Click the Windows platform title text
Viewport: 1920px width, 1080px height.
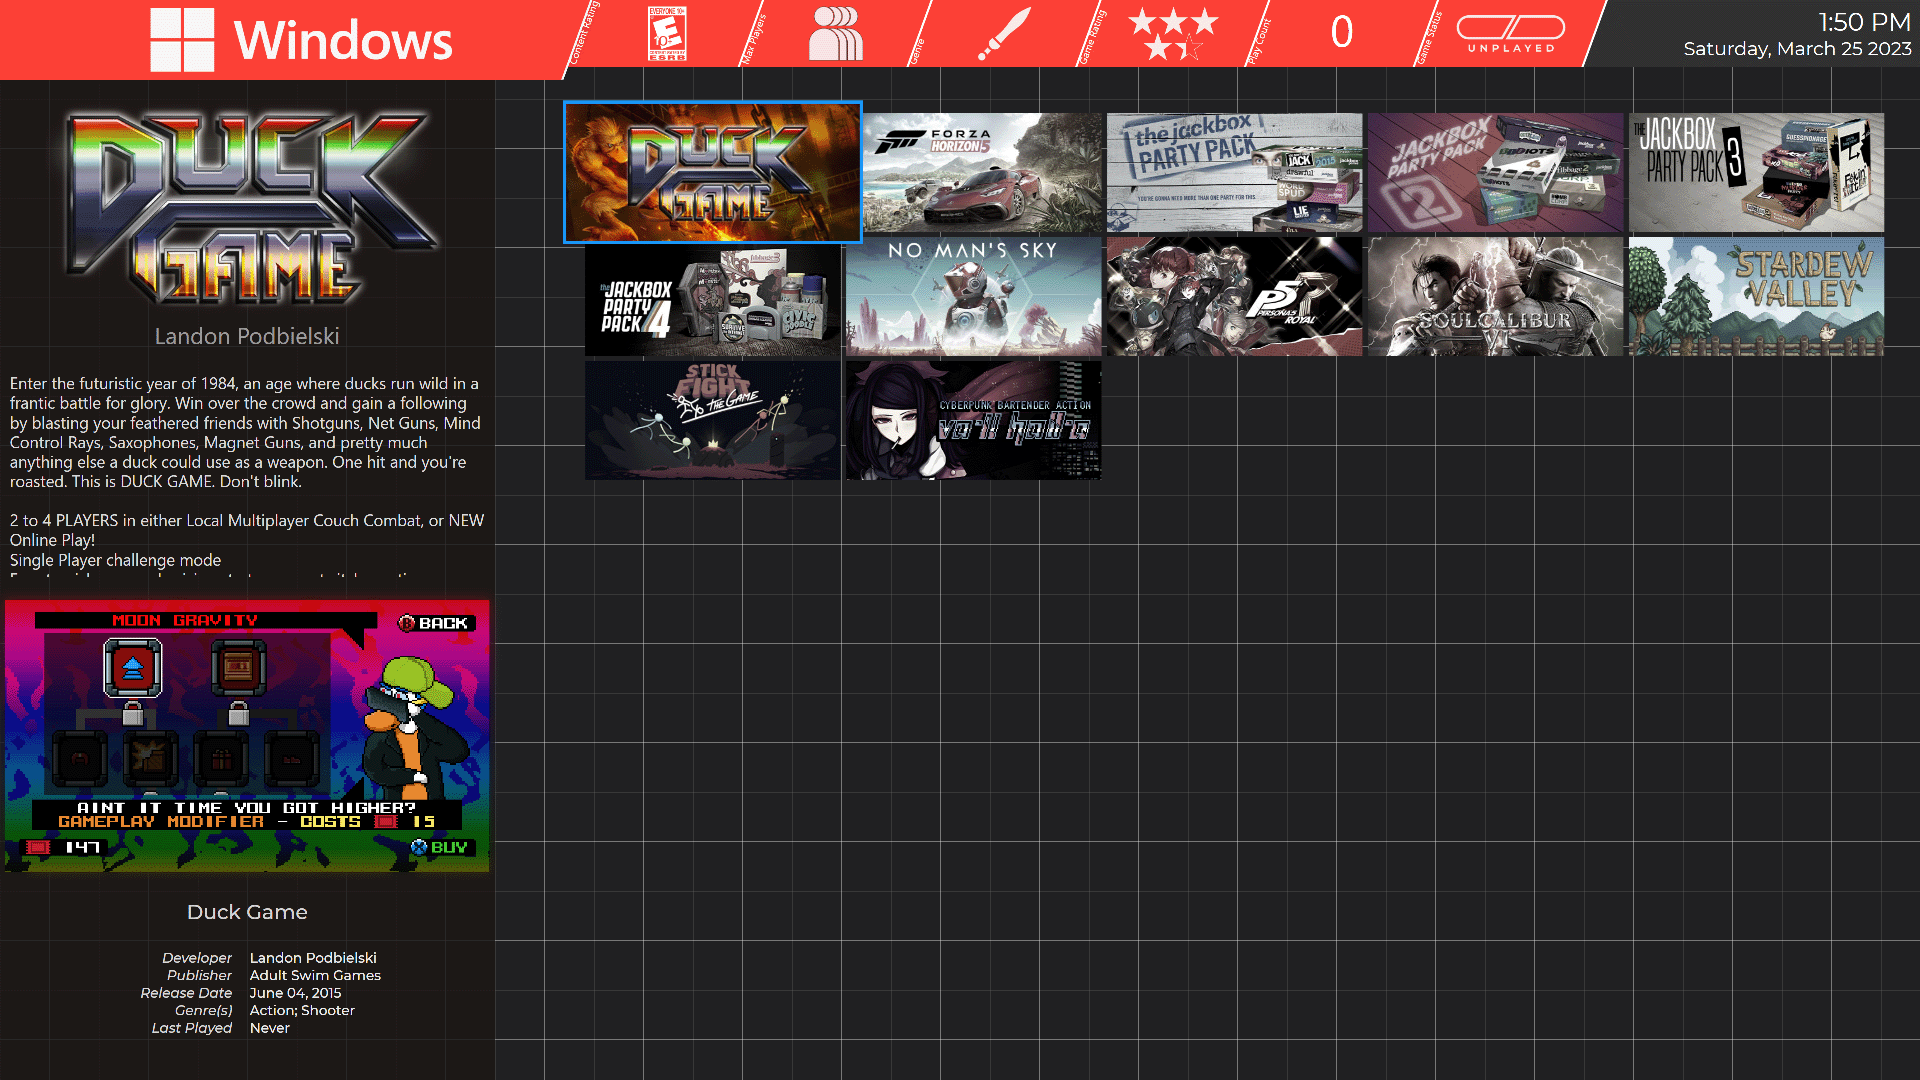(x=343, y=40)
